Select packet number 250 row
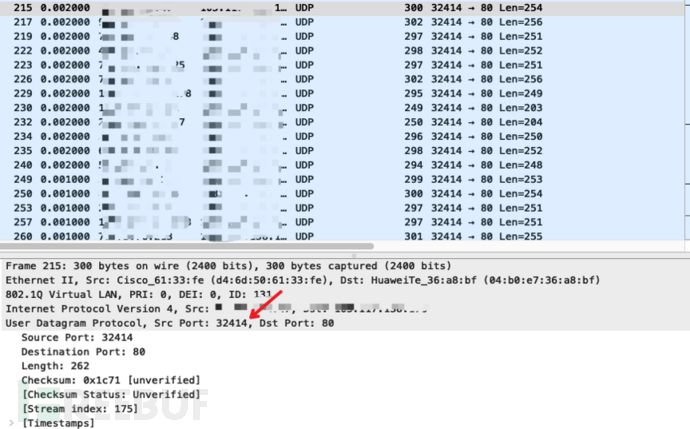690x429 pixels. [342, 194]
